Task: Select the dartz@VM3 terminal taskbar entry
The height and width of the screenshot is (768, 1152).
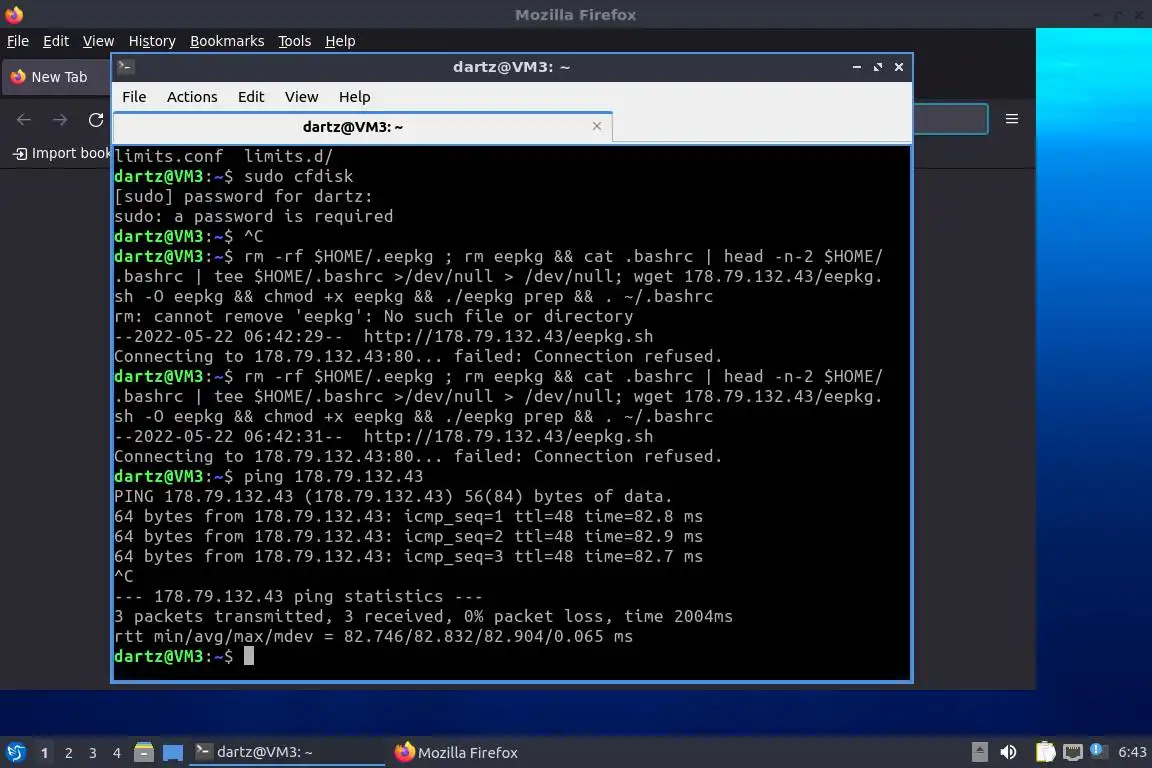Action: point(287,752)
